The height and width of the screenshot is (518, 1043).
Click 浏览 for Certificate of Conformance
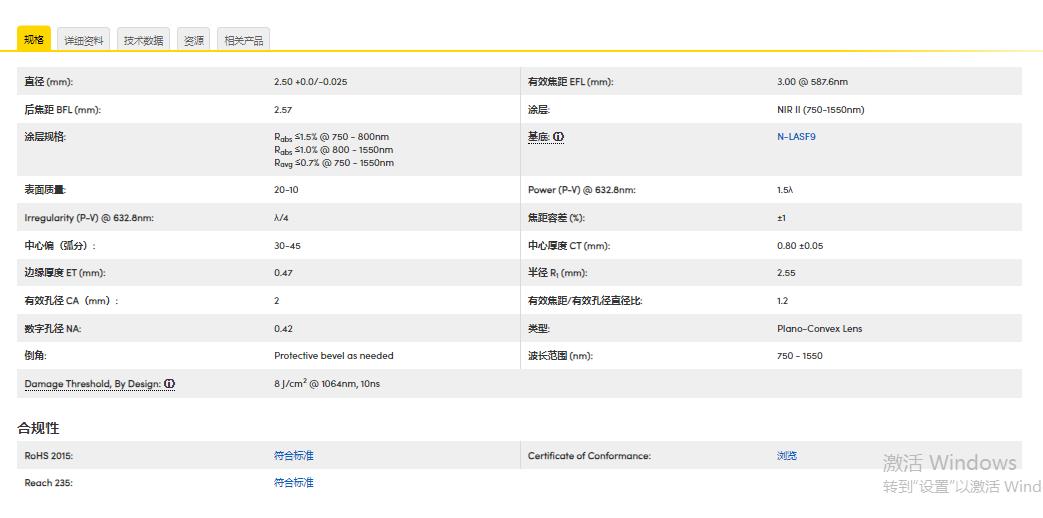pyautogui.click(x=786, y=455)
